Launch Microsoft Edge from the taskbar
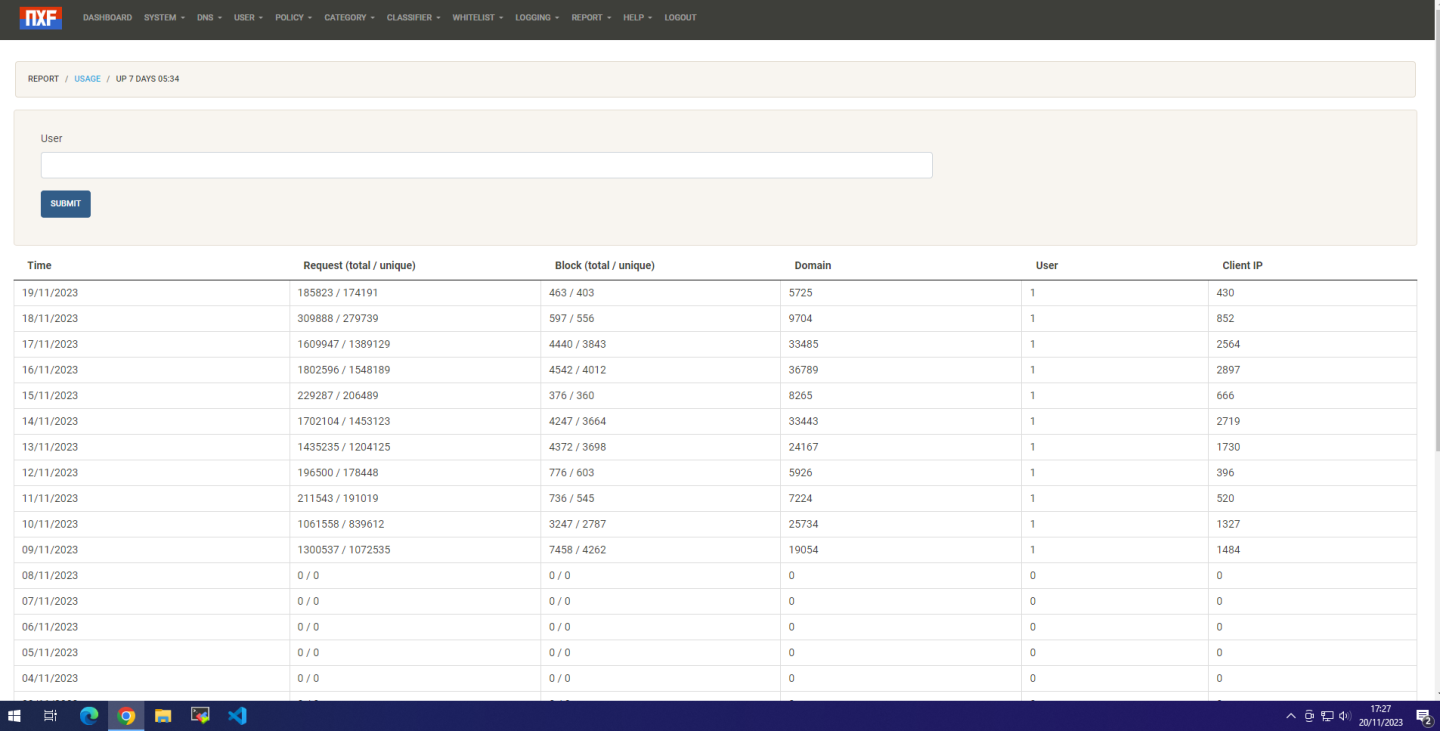The height and width of the screenshot is (731, 1440). click(89, 716)
